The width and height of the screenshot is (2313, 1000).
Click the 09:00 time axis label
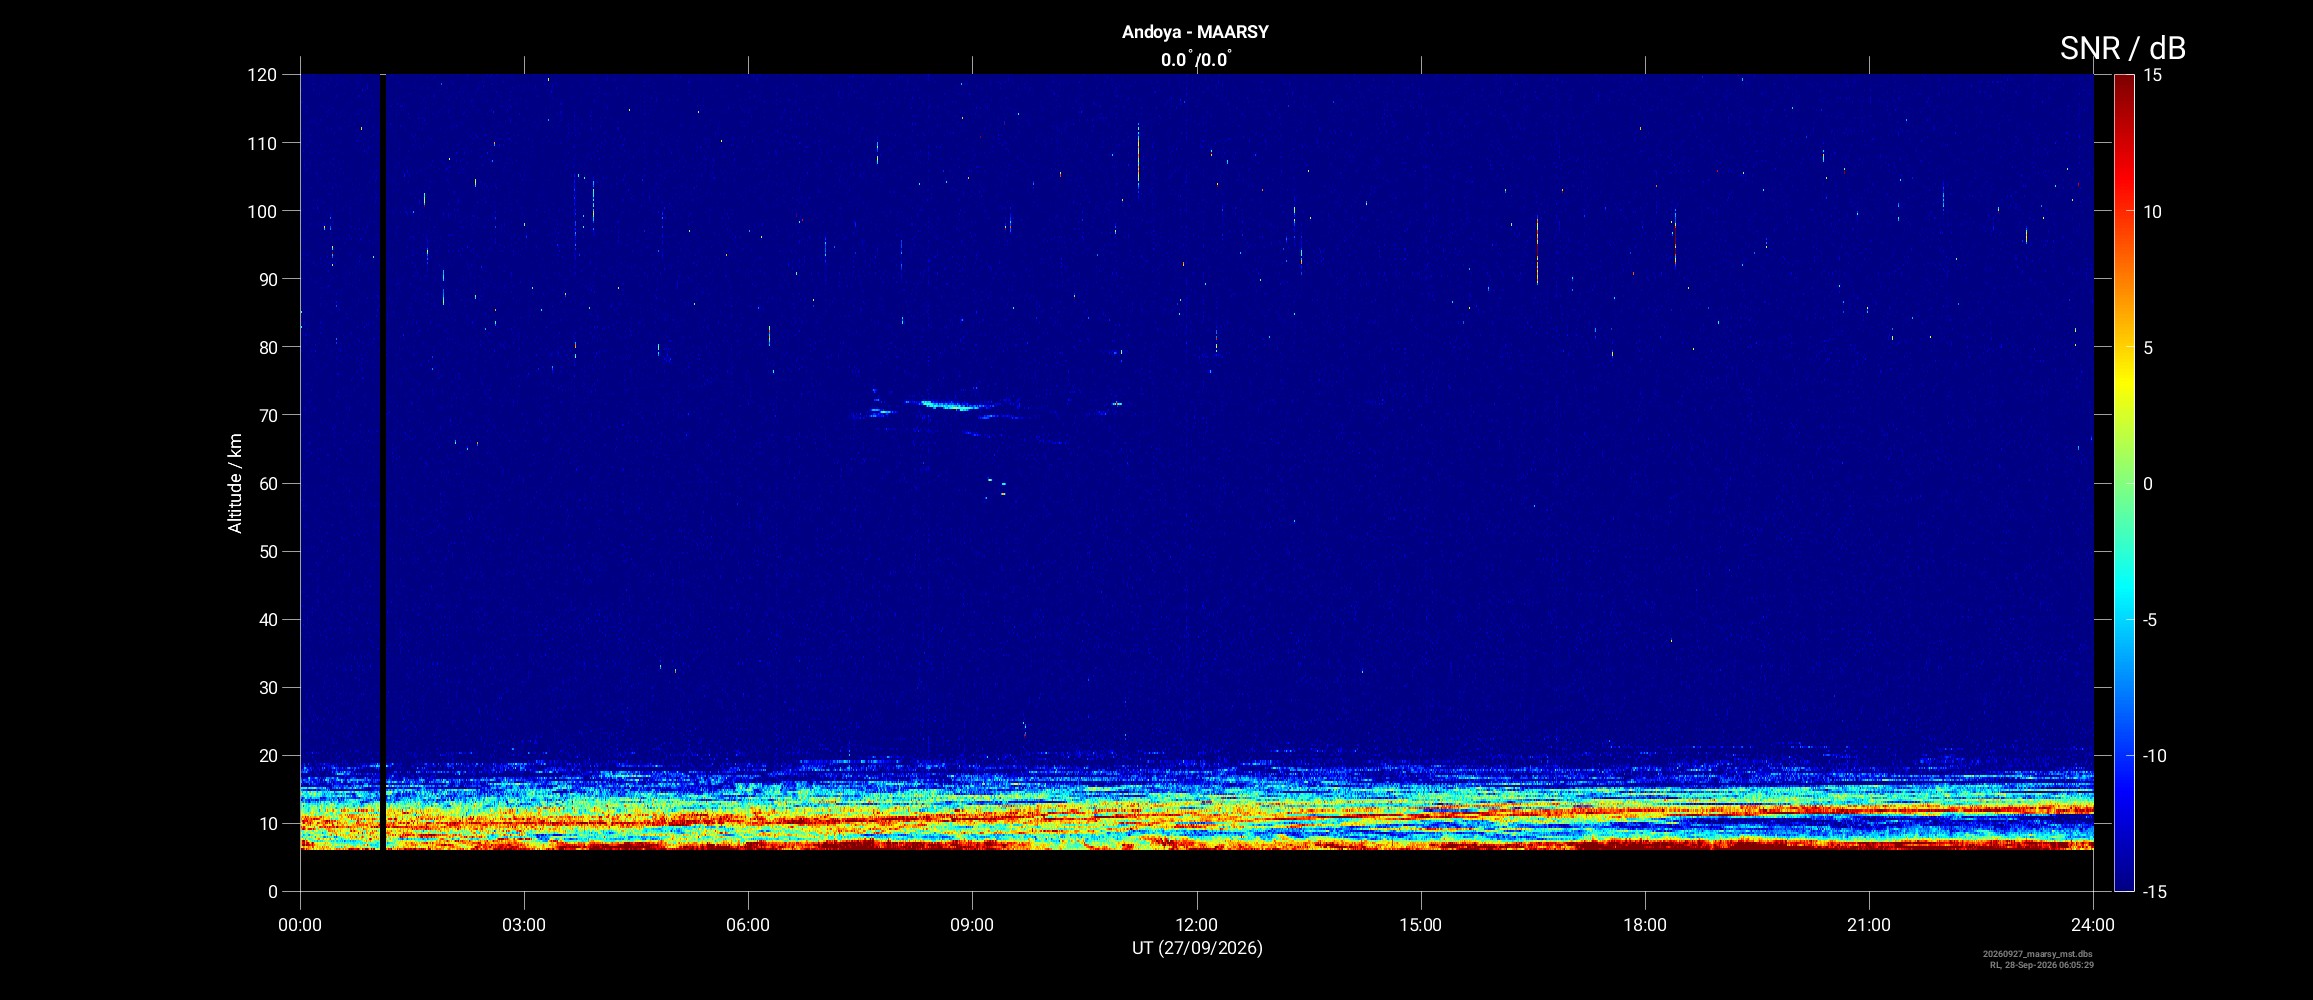click(972, 925)
